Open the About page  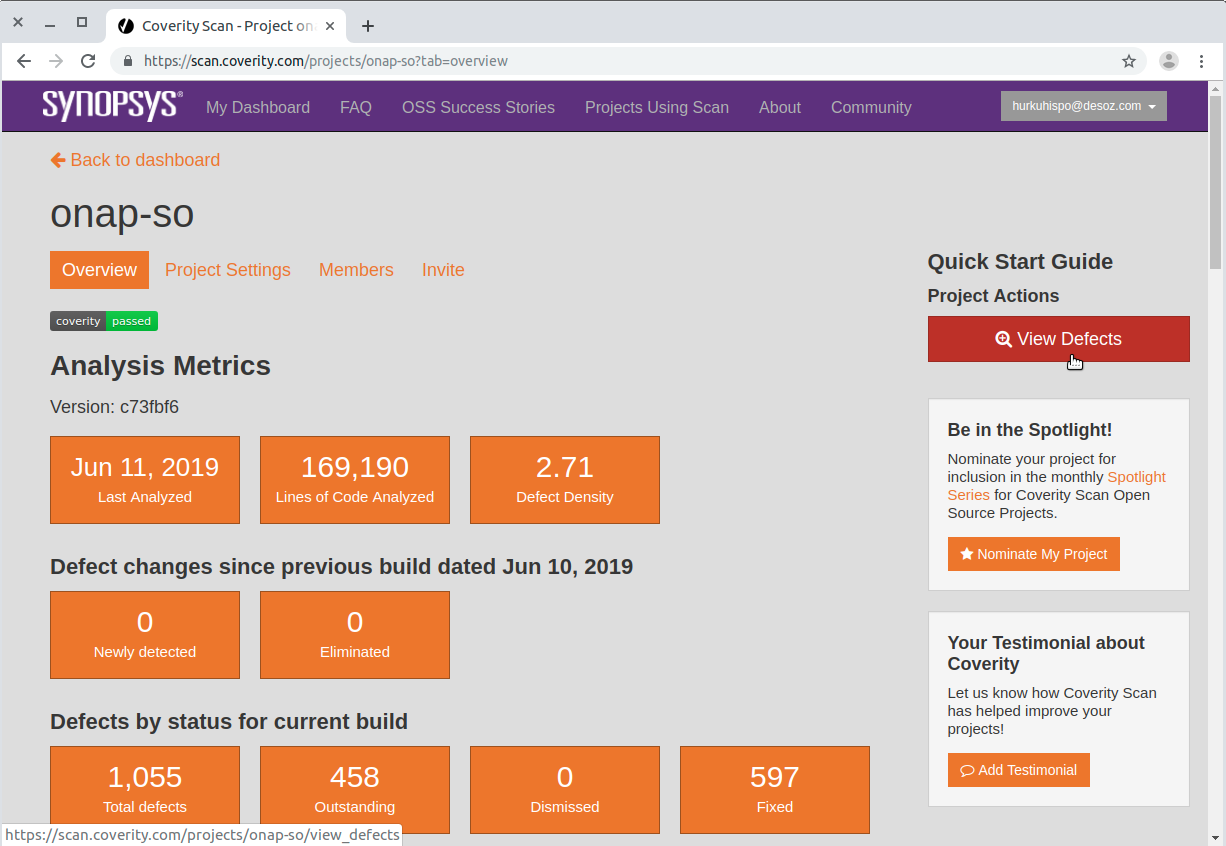click(780, 107)
